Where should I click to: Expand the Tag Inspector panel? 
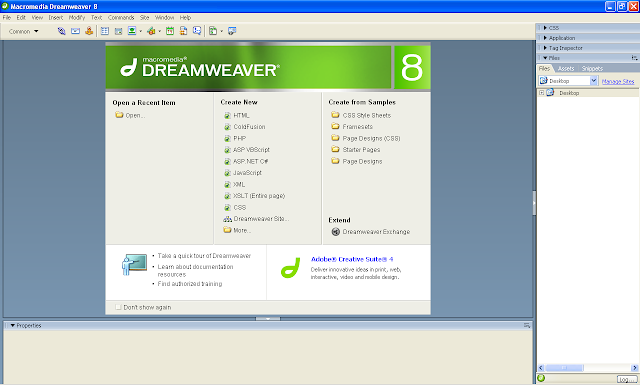point(565,48)
